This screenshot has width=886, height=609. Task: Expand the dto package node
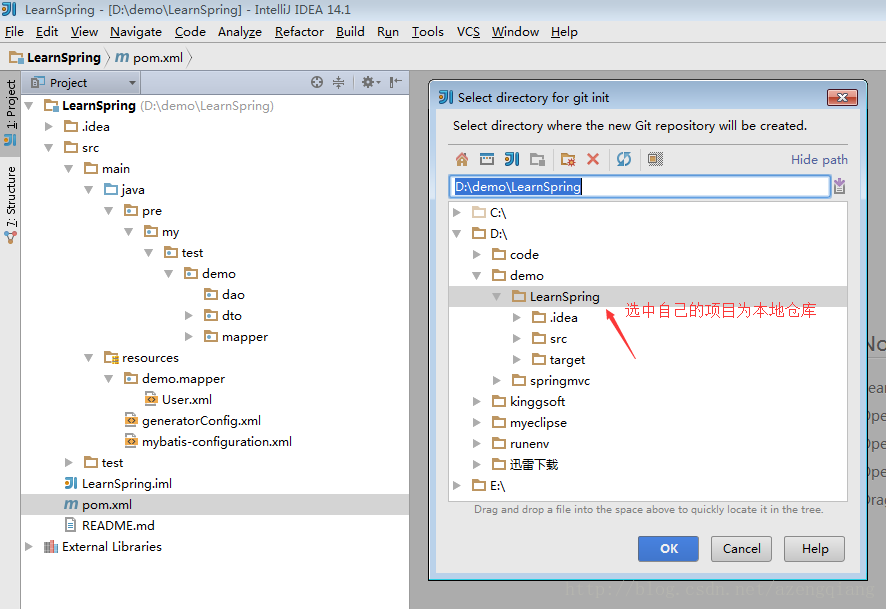189,315
